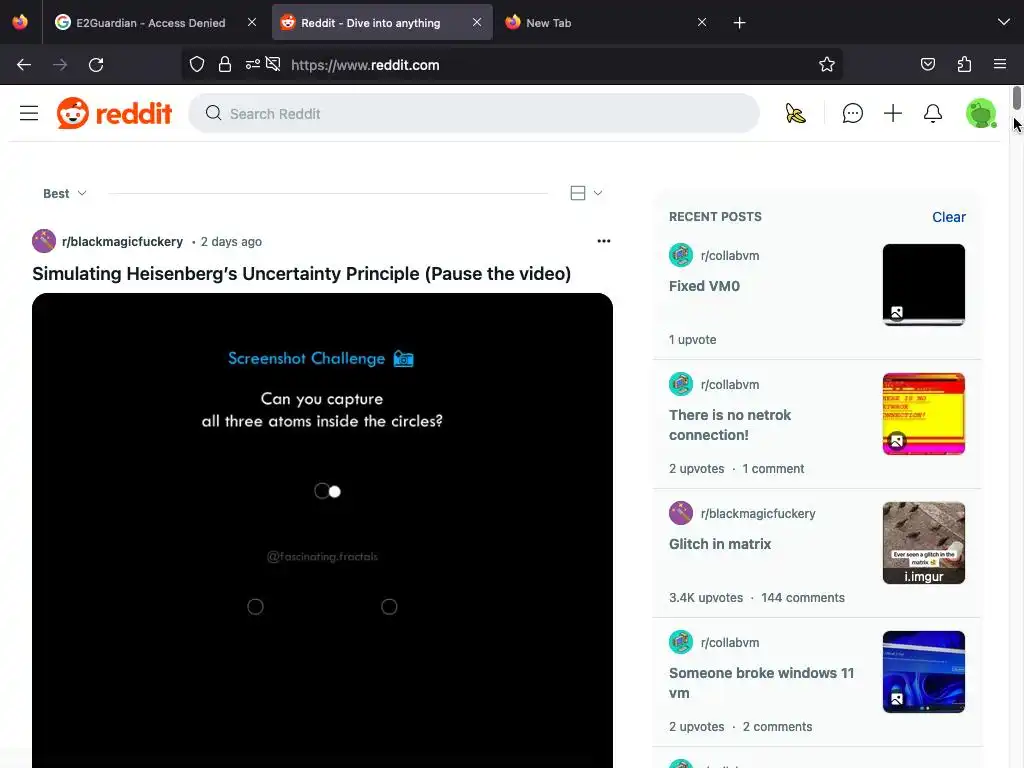Open the Firefox application menu
This screenshot has height=768, width=1024.
tap(1000, 64)
